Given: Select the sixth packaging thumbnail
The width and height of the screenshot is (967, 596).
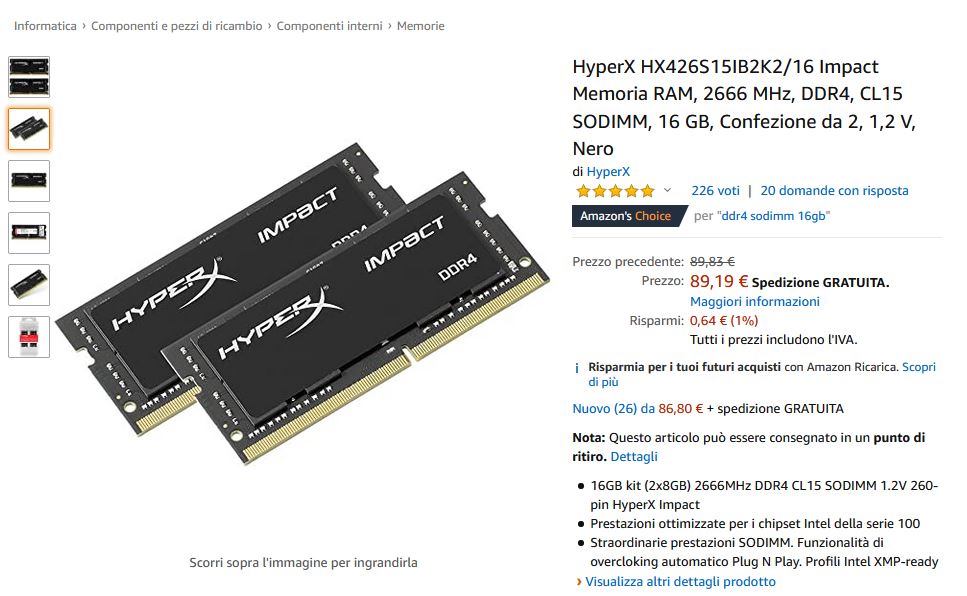Looking at the screenshot, I should (x=29, y=337).
